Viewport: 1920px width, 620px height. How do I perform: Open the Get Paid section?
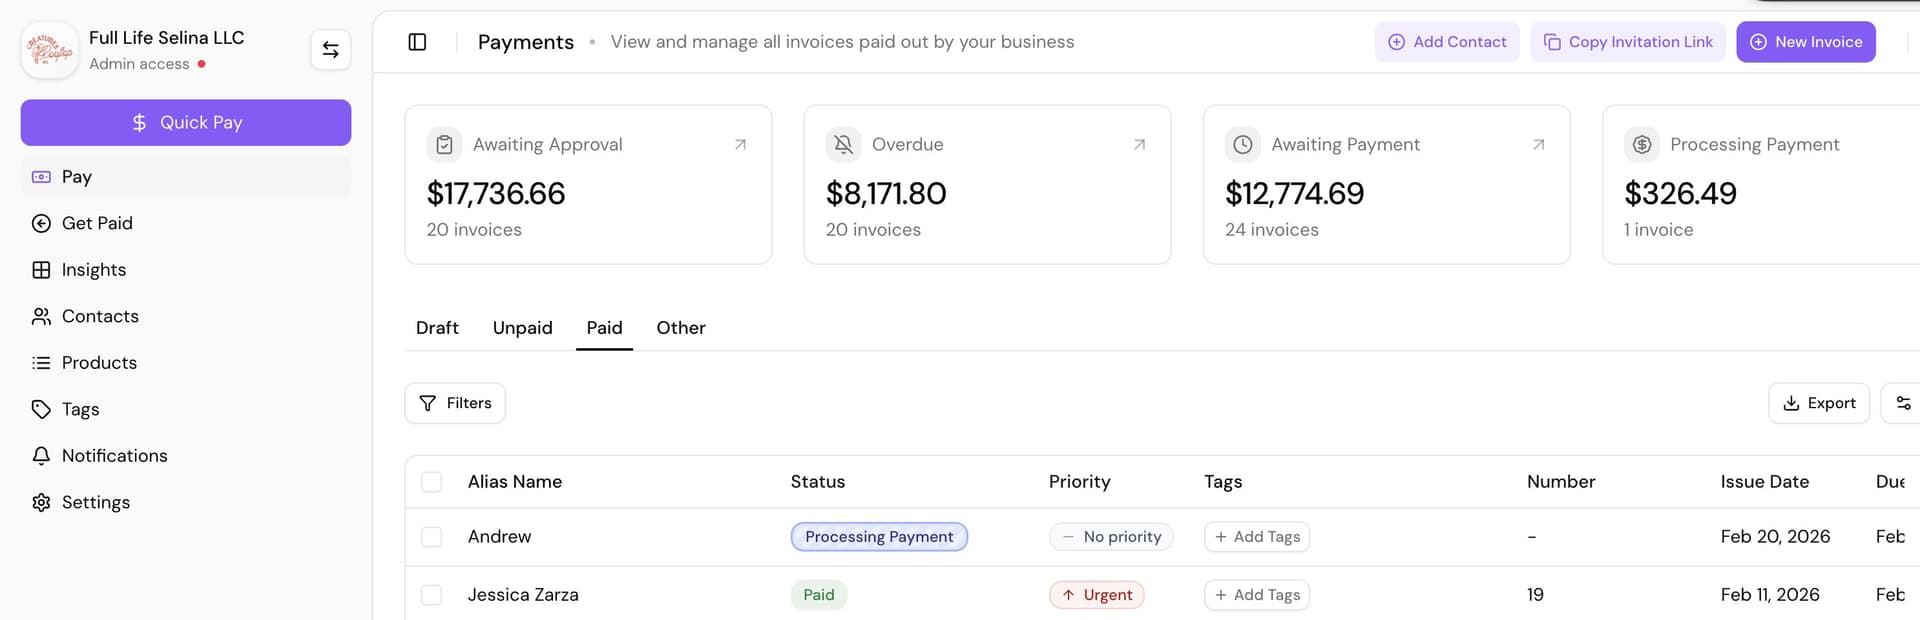(186, 223)
